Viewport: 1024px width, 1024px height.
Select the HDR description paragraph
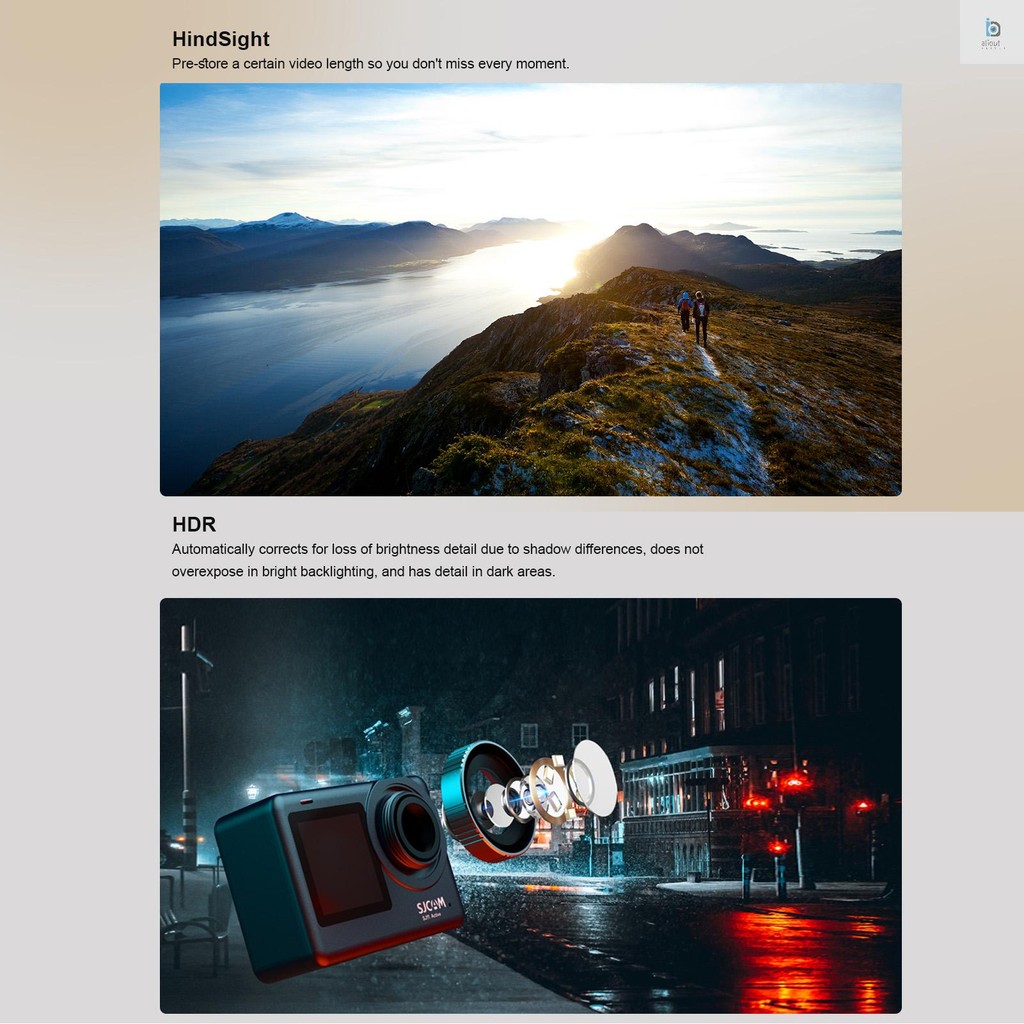[x=437, y=560]
